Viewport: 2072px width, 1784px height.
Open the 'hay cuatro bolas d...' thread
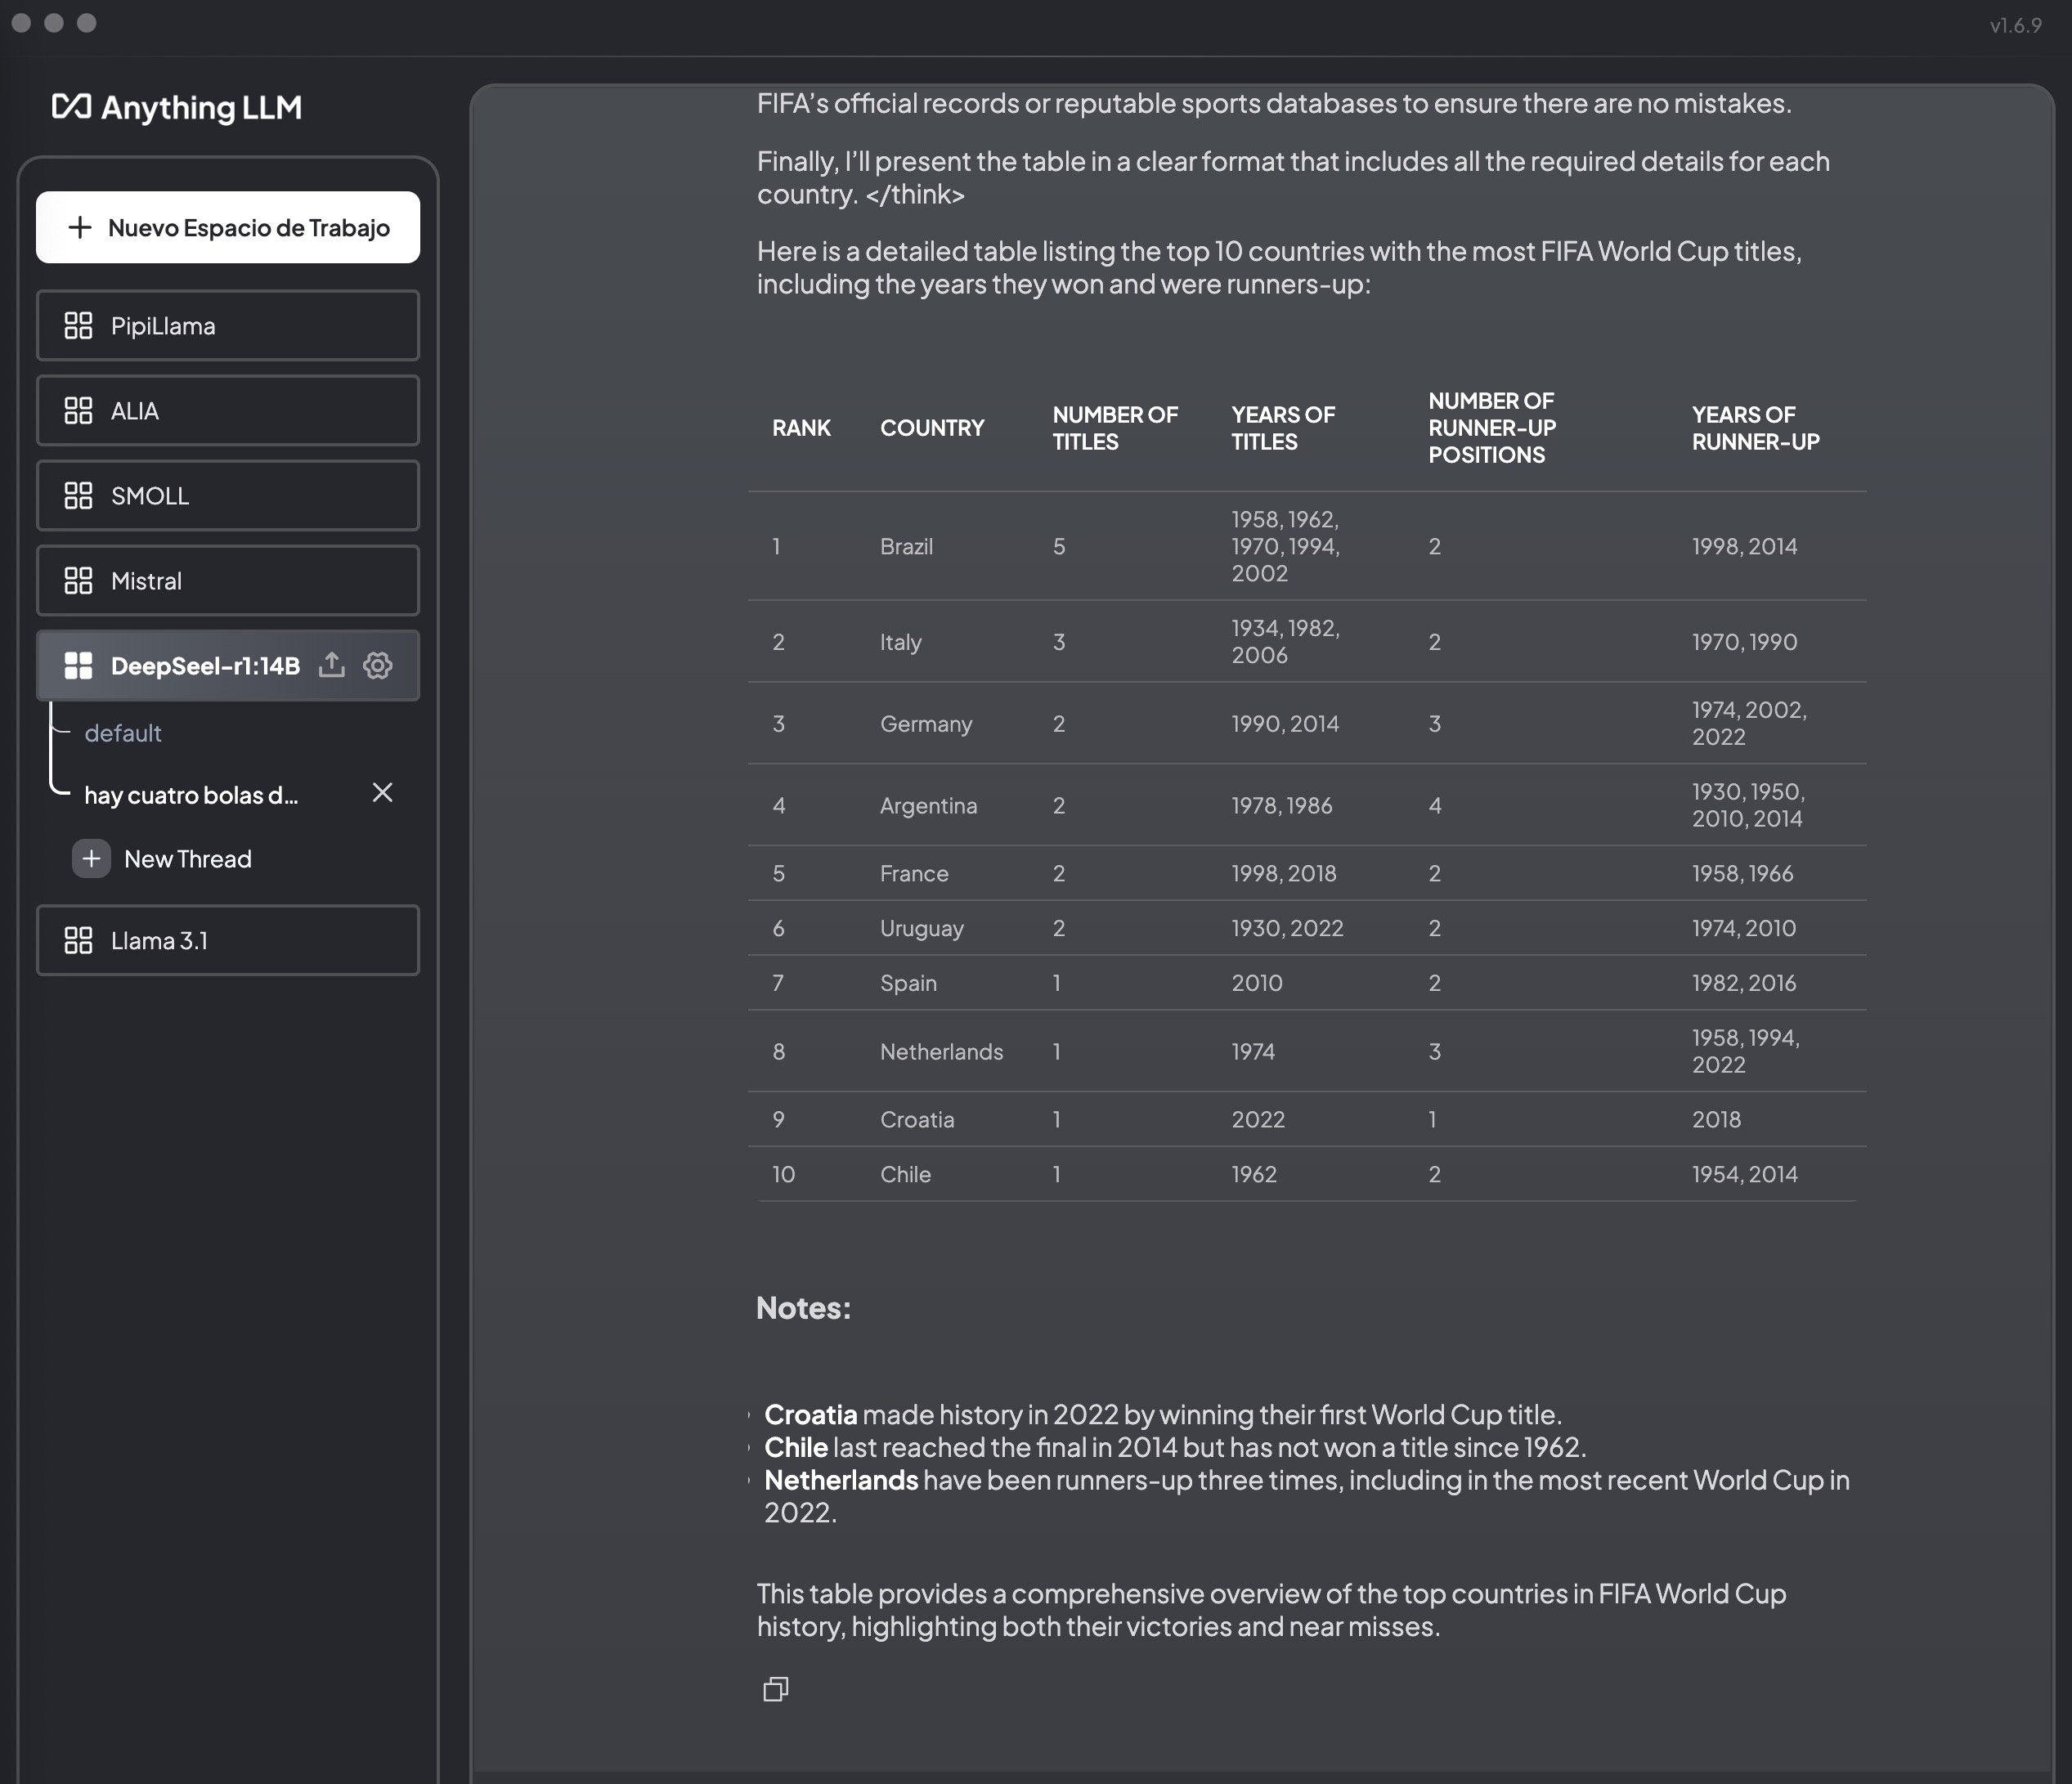(x=191, y=795)
